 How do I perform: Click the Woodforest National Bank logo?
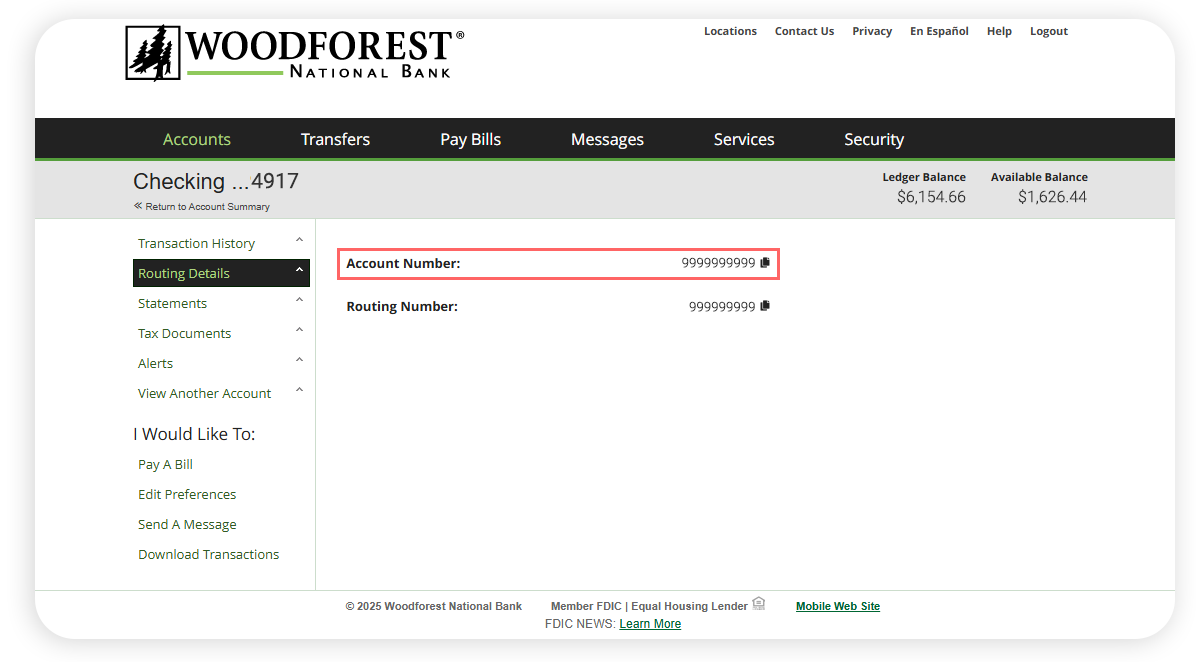point(295,53)
